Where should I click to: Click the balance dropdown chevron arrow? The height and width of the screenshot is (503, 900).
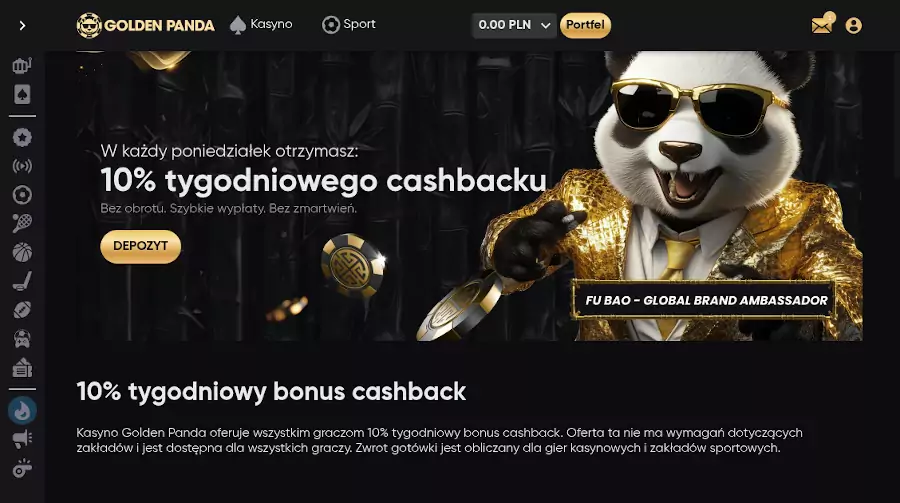click(545, 26)
